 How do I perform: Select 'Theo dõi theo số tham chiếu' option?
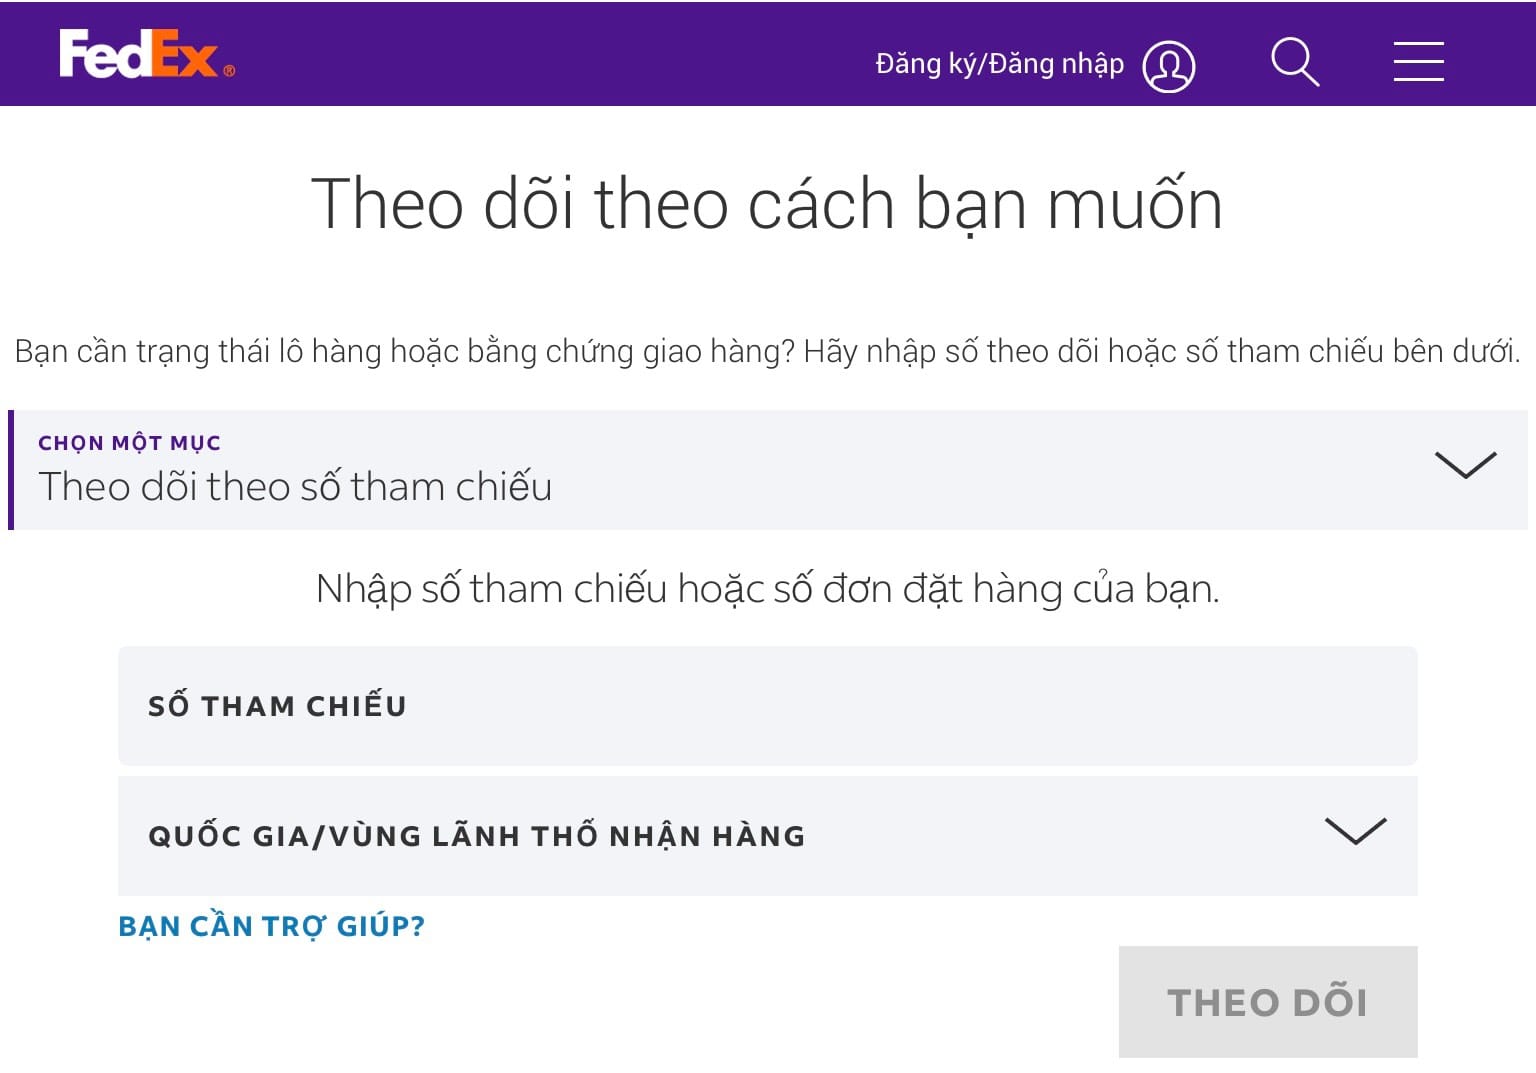[x=294, y=487]
